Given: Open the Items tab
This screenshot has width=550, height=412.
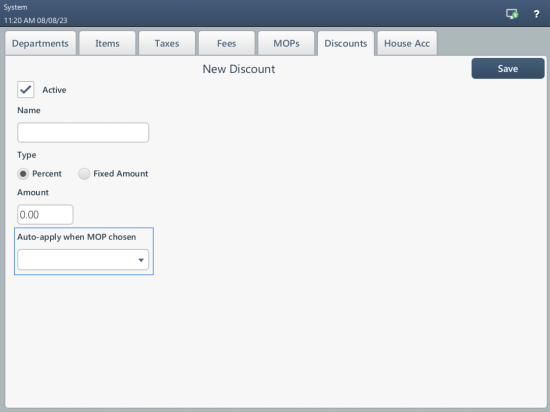Looking at the screenshot, I should [x=107, y=43].
